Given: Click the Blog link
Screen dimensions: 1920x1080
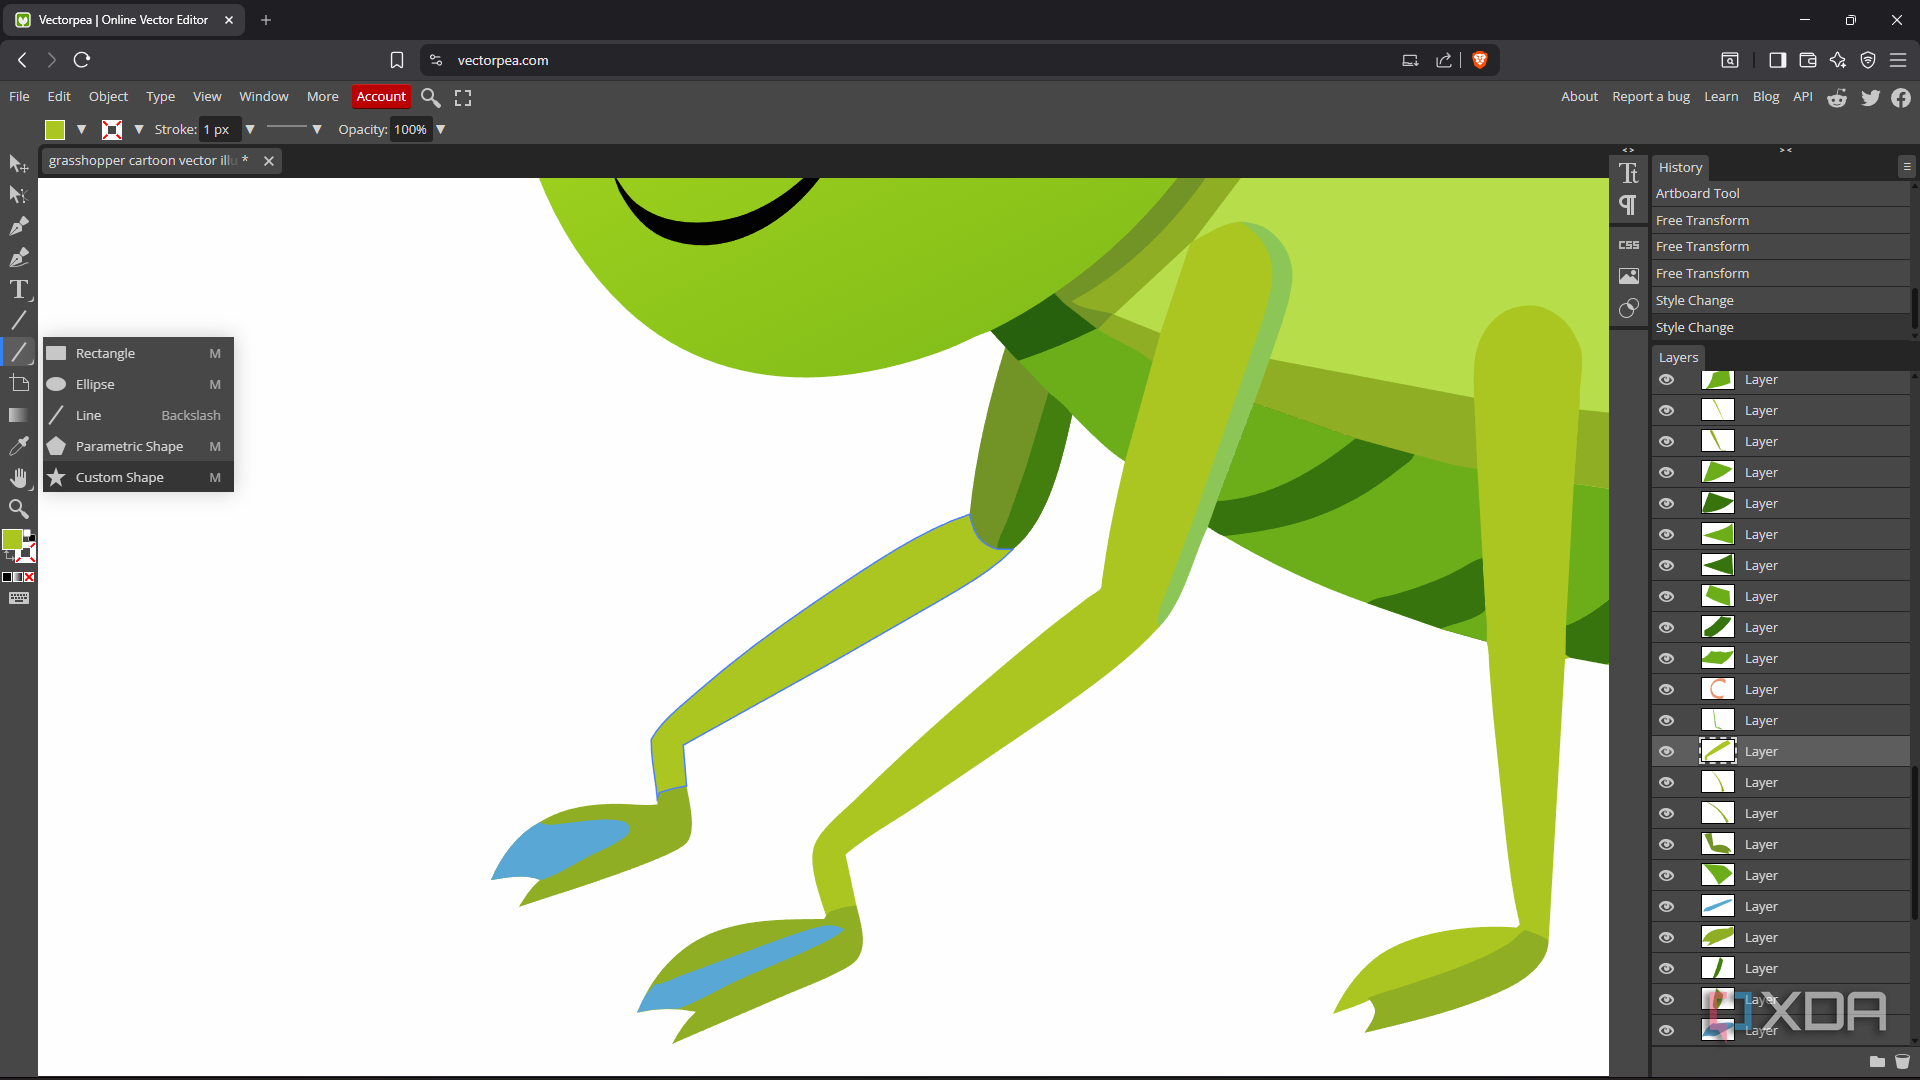Looking at the screenshot, I should click(x=1766, y=97).
